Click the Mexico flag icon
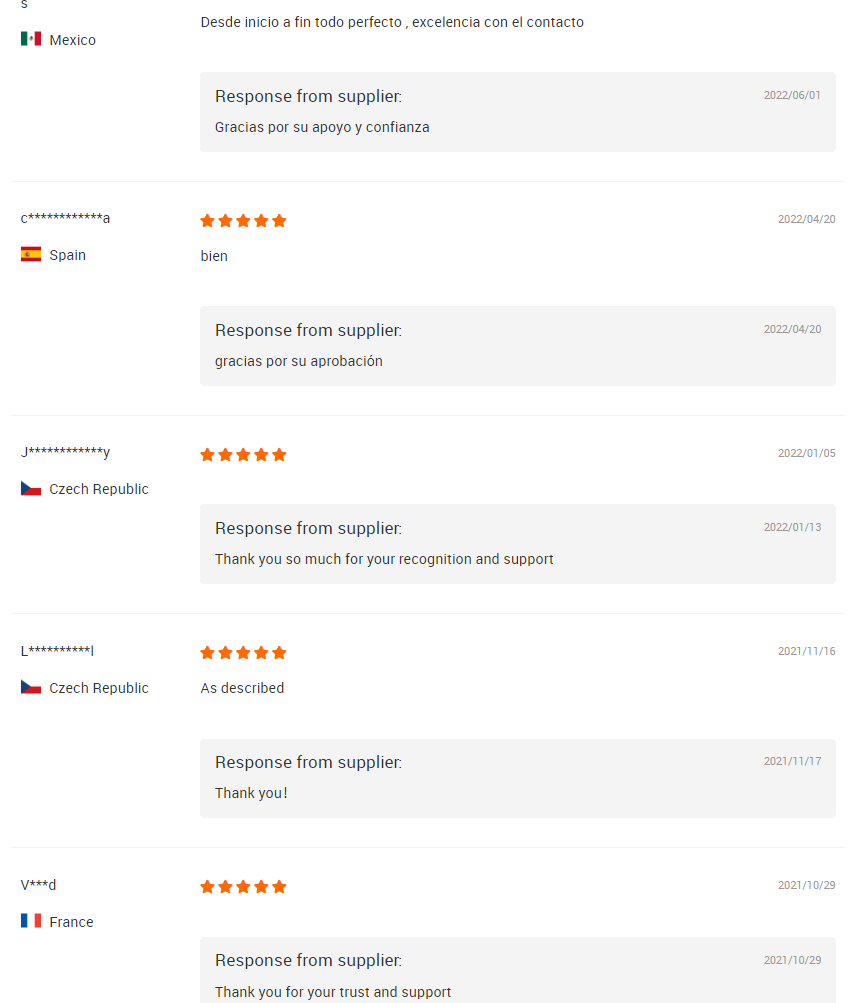This screenshot has height=1003, width=850. tap(31, 39)
